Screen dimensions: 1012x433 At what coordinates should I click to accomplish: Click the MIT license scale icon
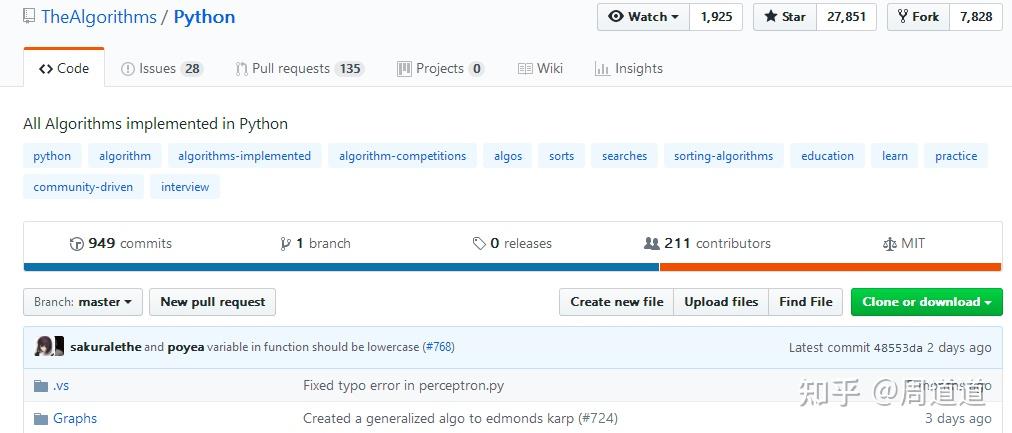tap(889, 244)
